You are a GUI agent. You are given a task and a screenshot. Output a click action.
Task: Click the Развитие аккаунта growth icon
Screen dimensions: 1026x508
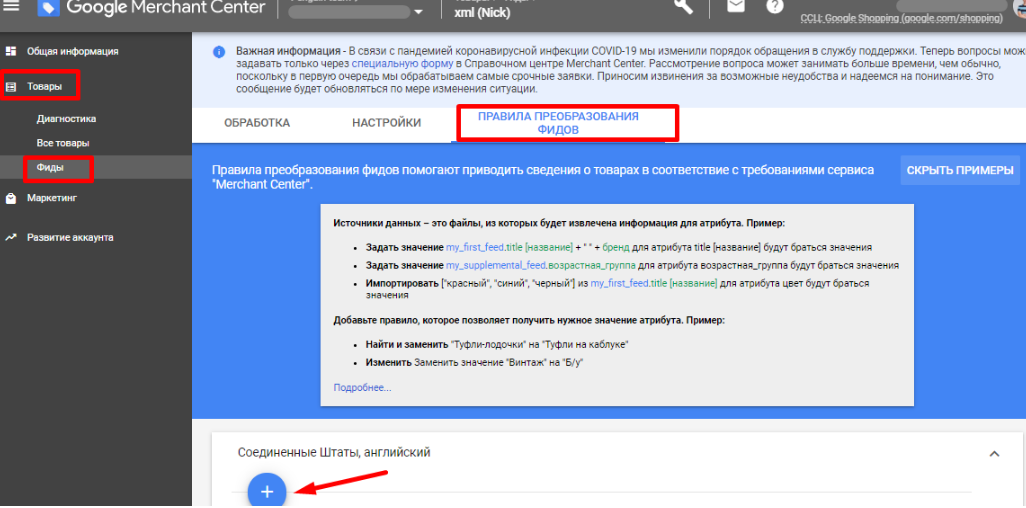10,238
